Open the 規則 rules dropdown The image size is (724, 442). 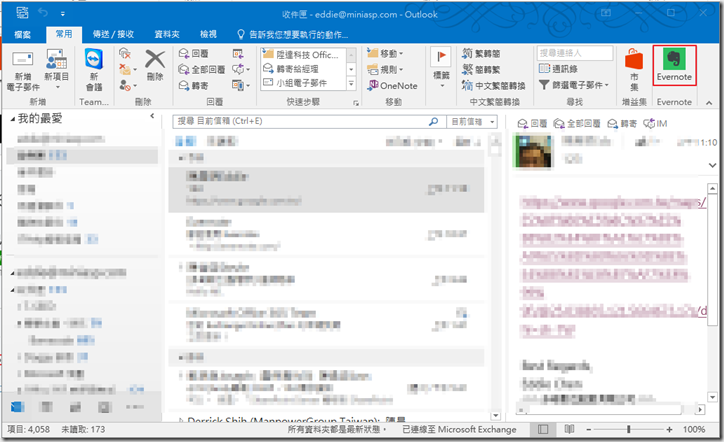click(385, 70)
